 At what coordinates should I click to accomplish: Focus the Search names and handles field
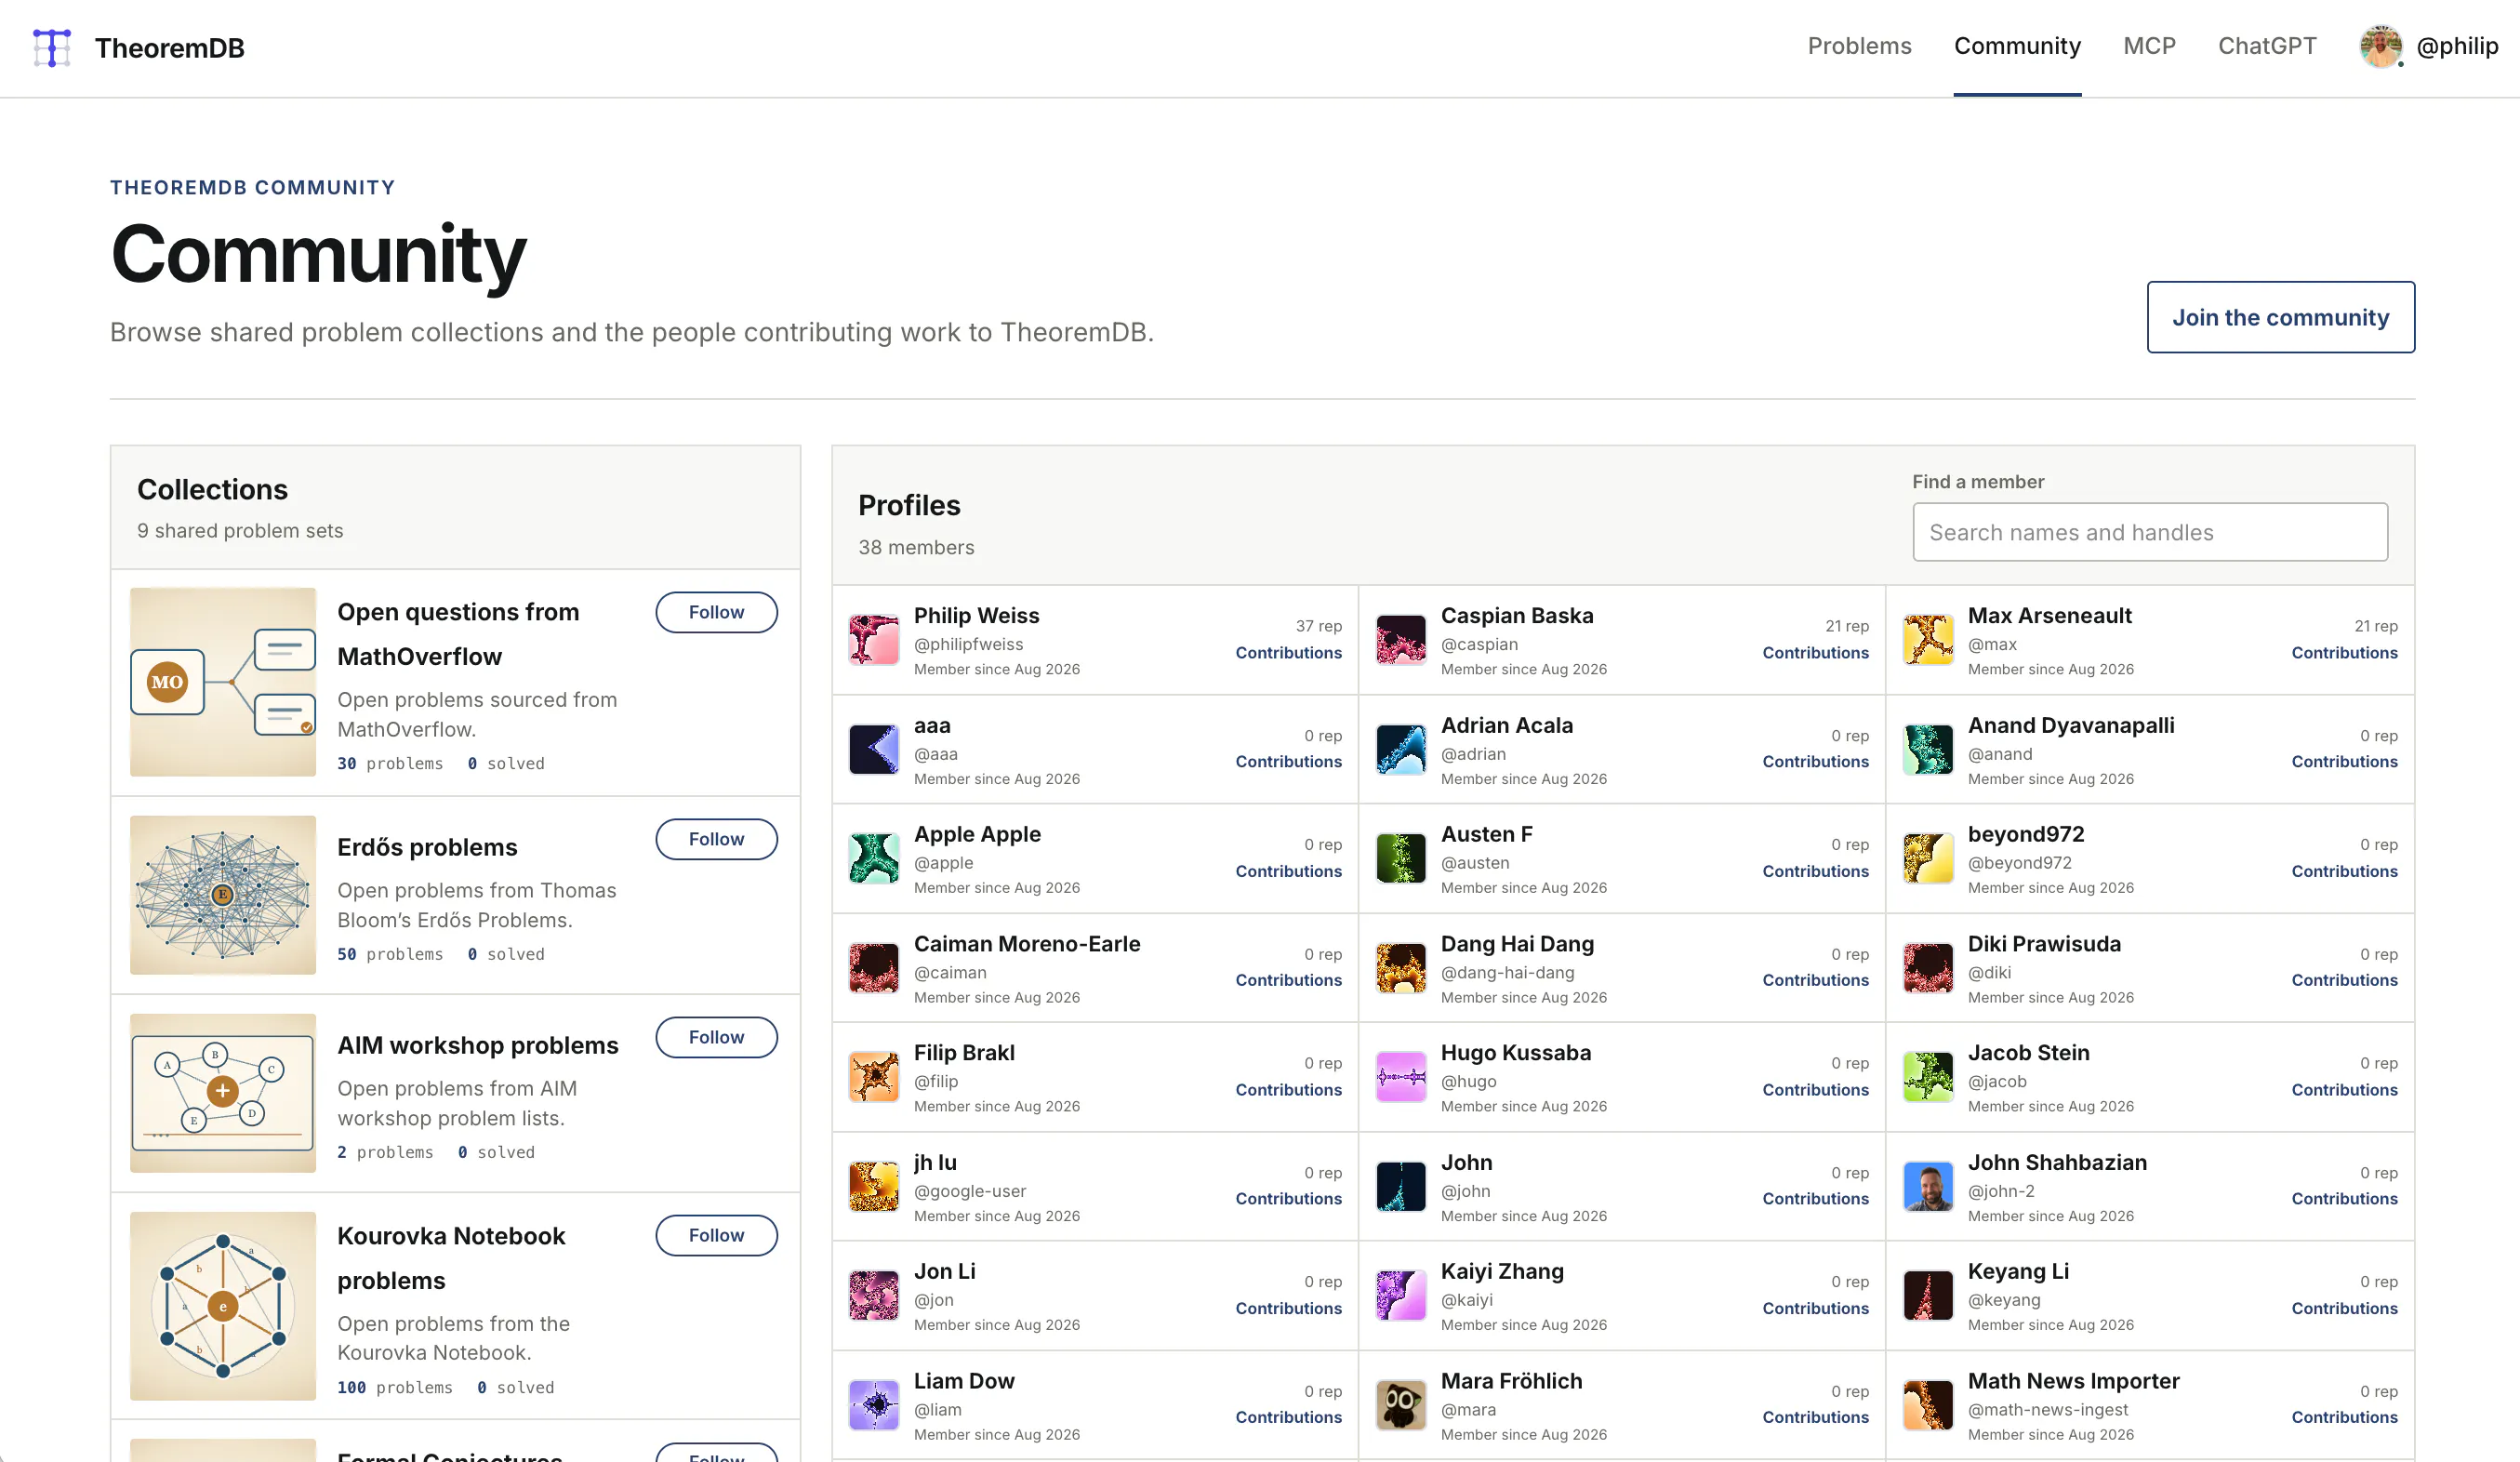pos(2150,532)
